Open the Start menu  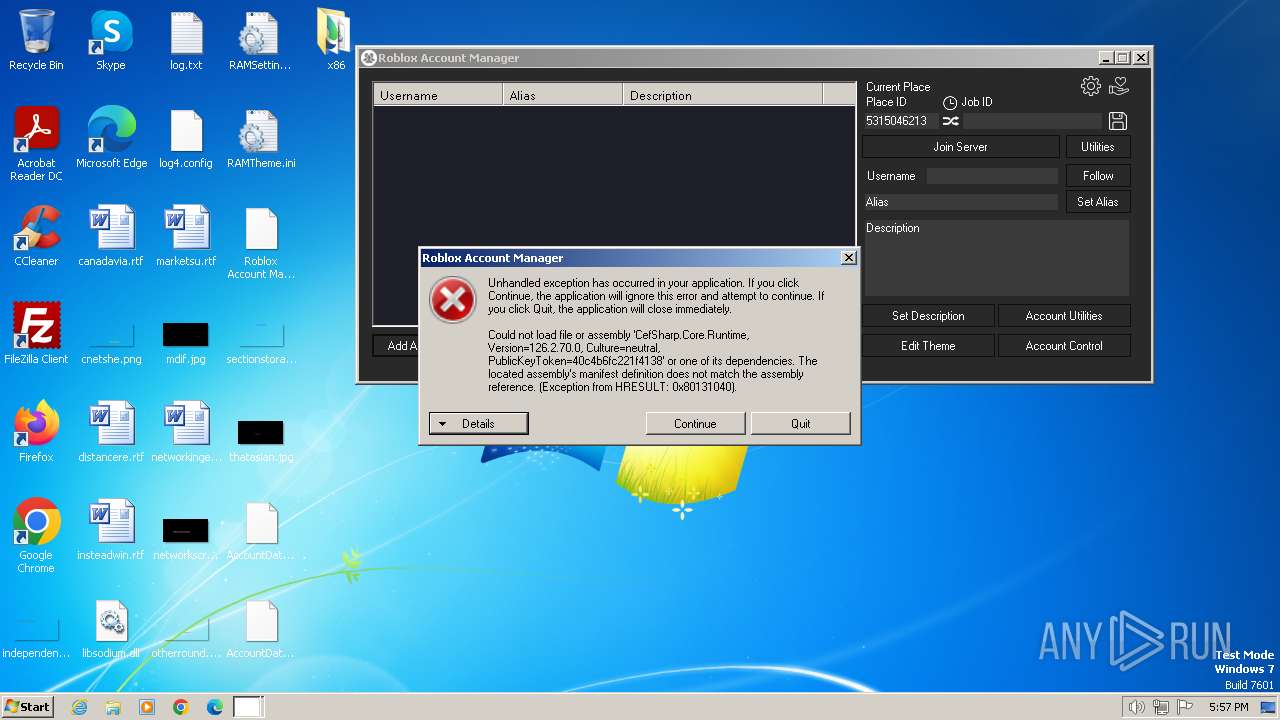pos(28,707)
